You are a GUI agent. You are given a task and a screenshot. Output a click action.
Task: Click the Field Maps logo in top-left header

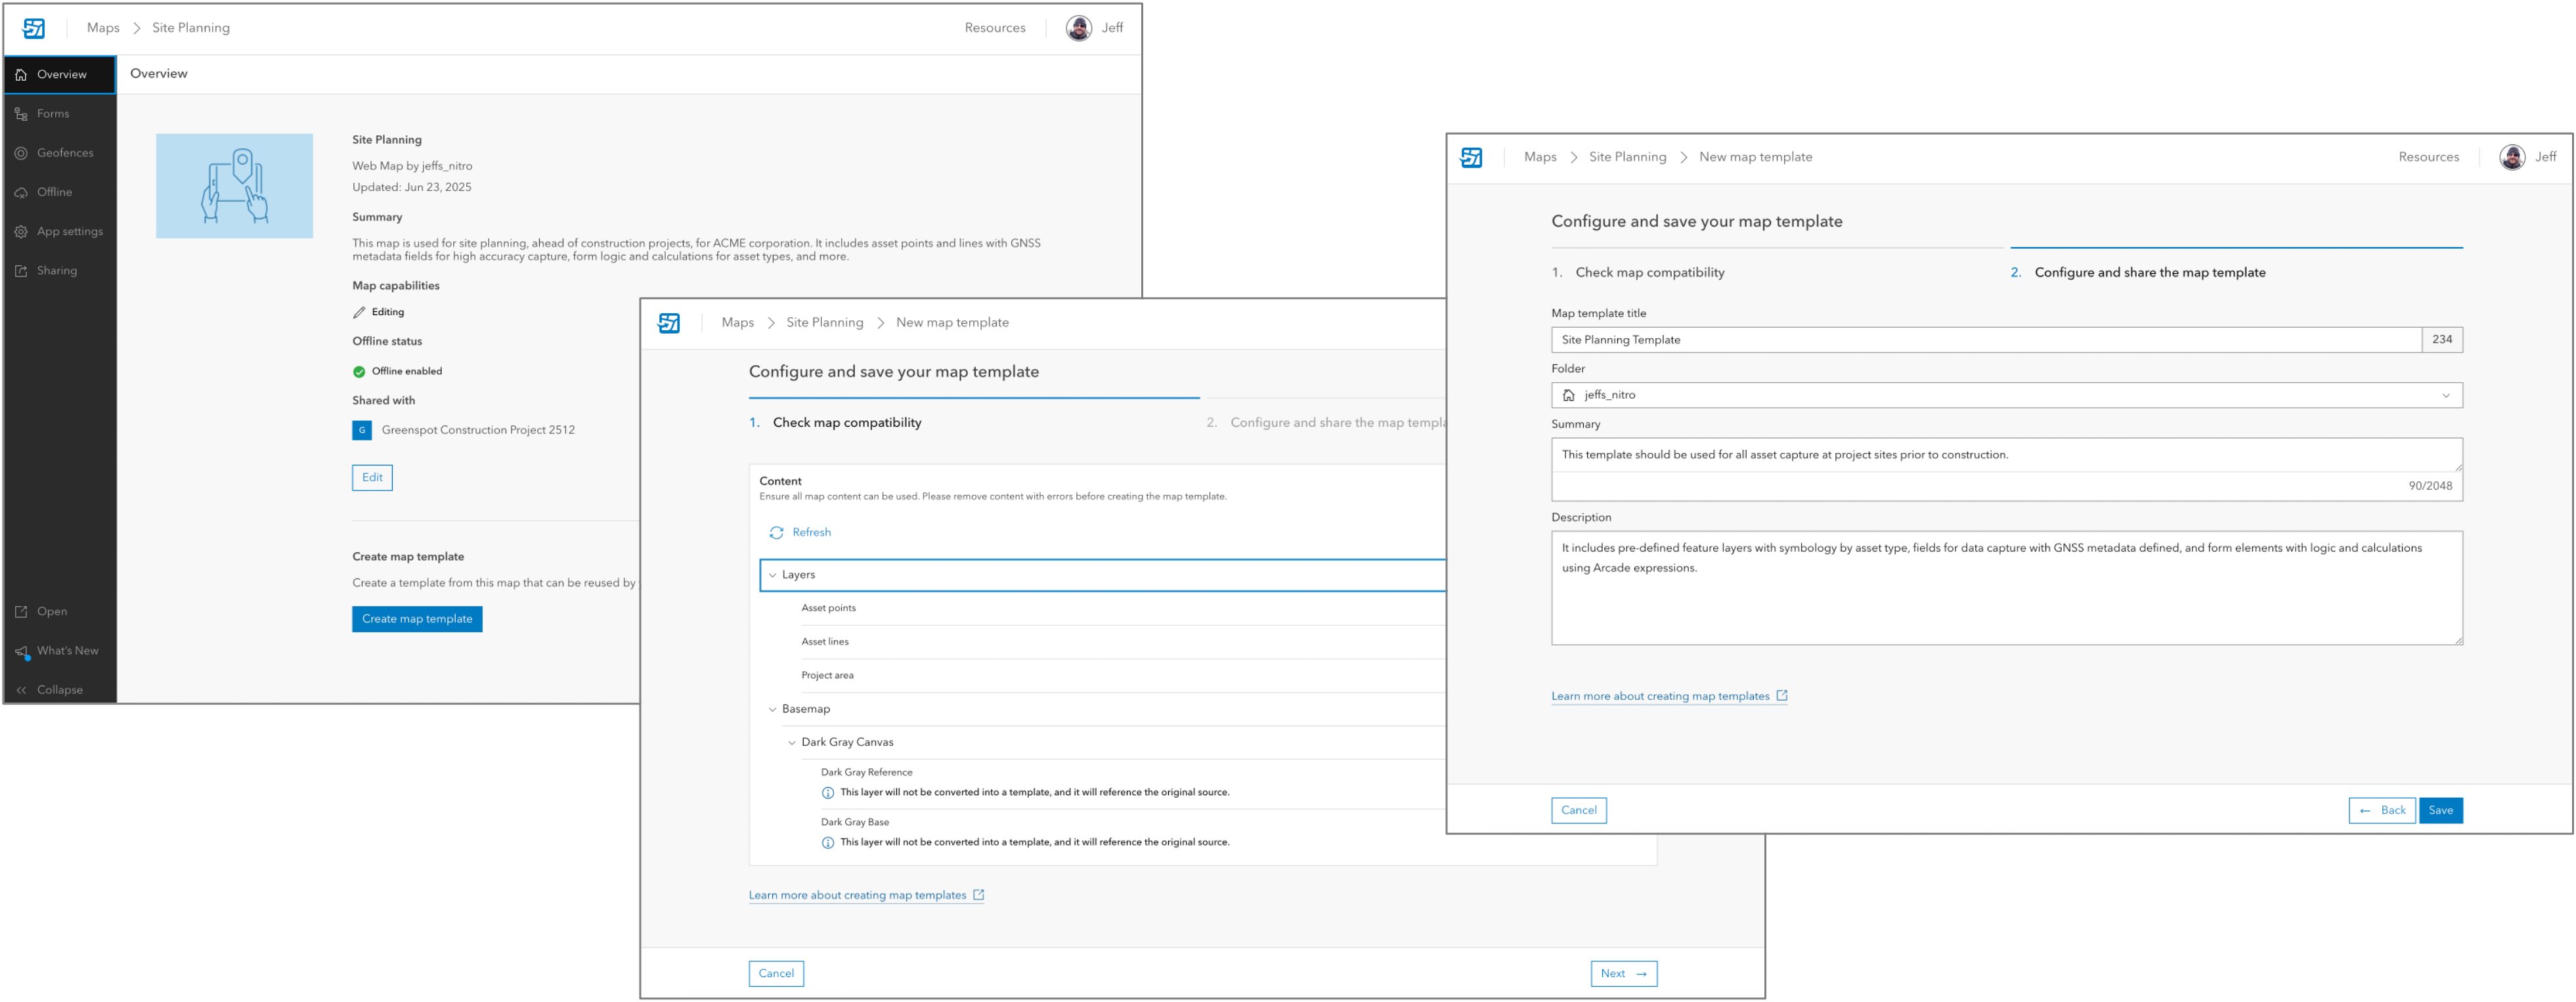tap(34, 28)
